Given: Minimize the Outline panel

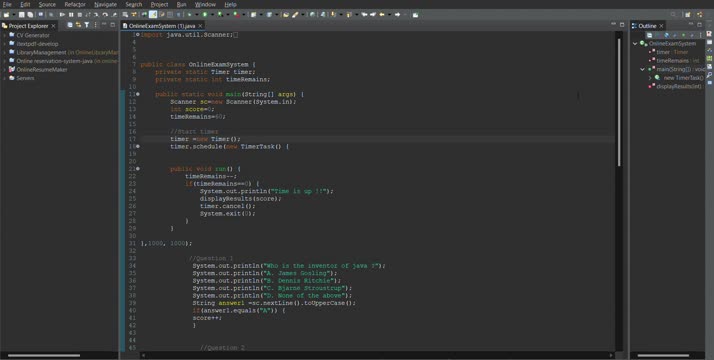Looking at the screenshot, I should pos(691,24).
